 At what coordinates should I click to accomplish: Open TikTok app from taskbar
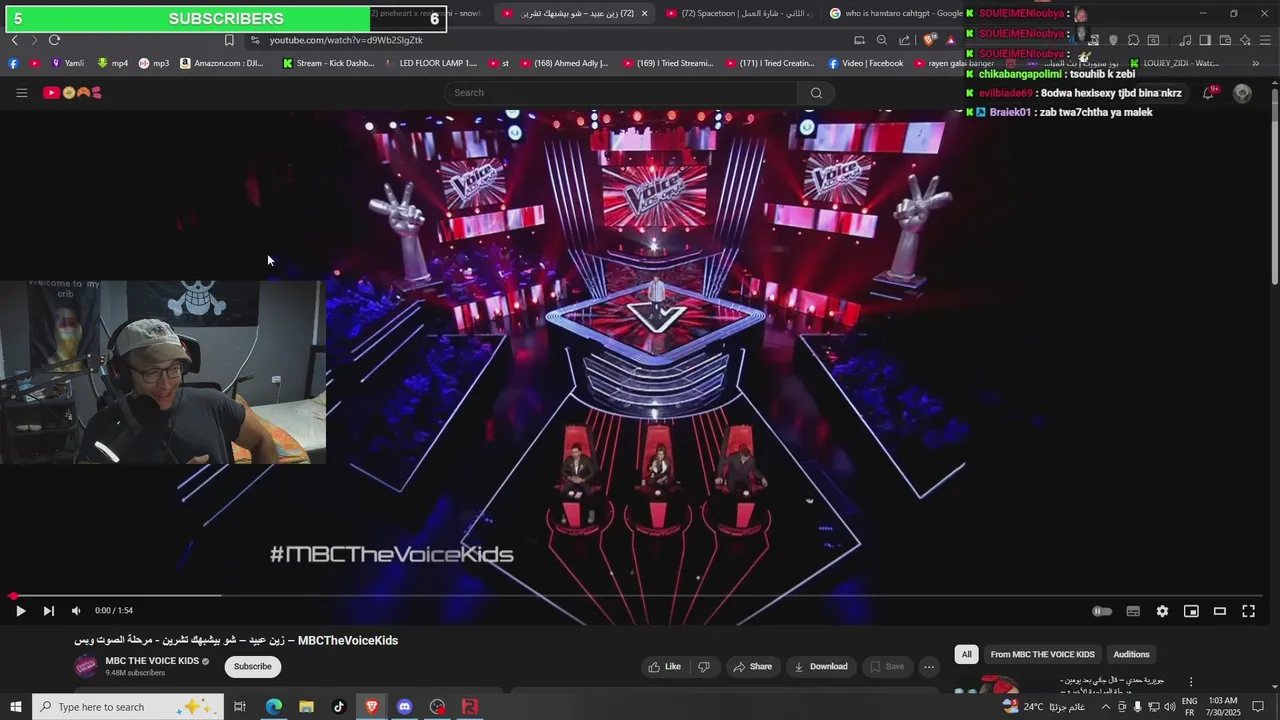(x=339, y=707)
